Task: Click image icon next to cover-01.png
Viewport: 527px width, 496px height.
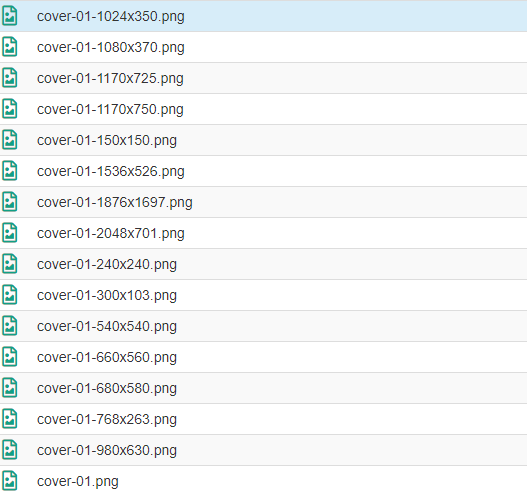Action: (x=10, y=481)
